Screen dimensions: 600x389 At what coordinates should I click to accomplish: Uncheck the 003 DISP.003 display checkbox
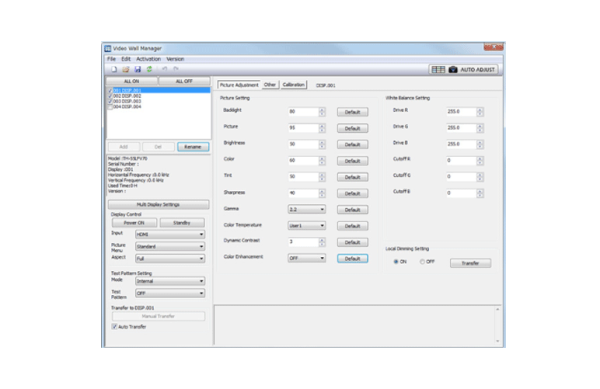point(110,101)
